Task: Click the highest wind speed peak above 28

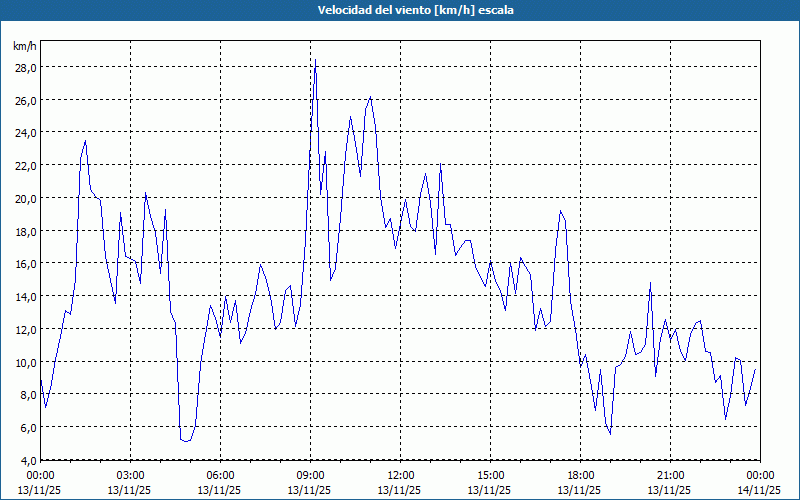Action: [315, 61]
